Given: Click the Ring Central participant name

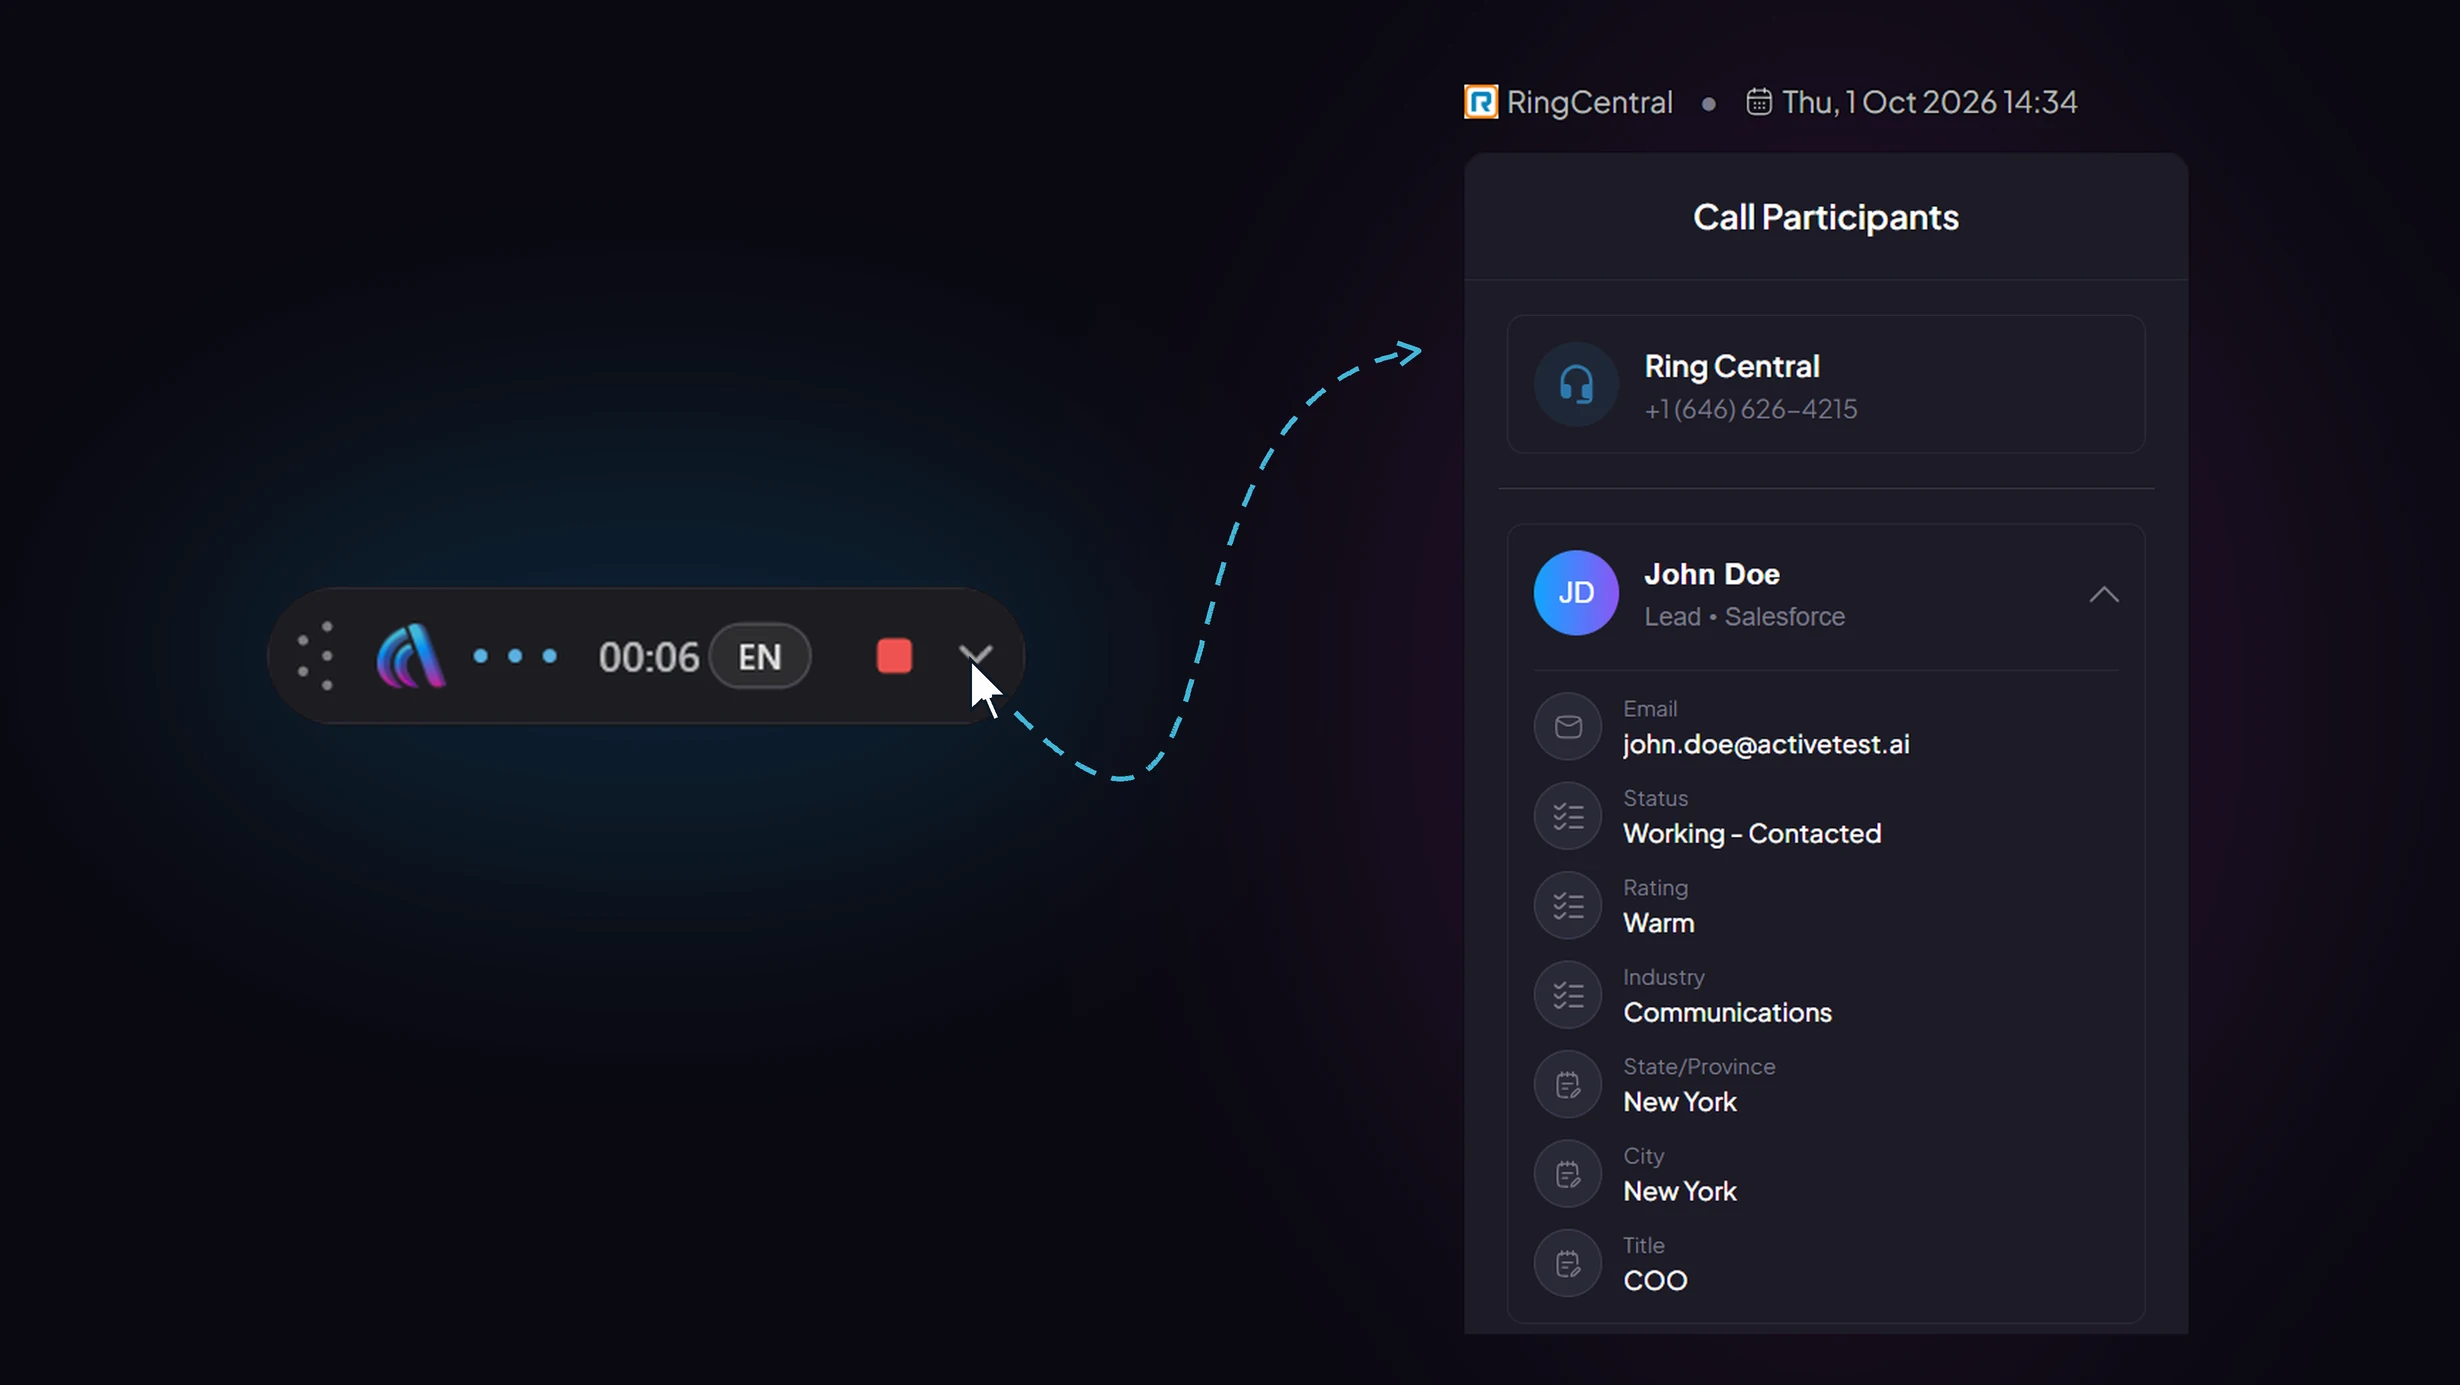Looking at the screenshot, I should [1731, 367].
